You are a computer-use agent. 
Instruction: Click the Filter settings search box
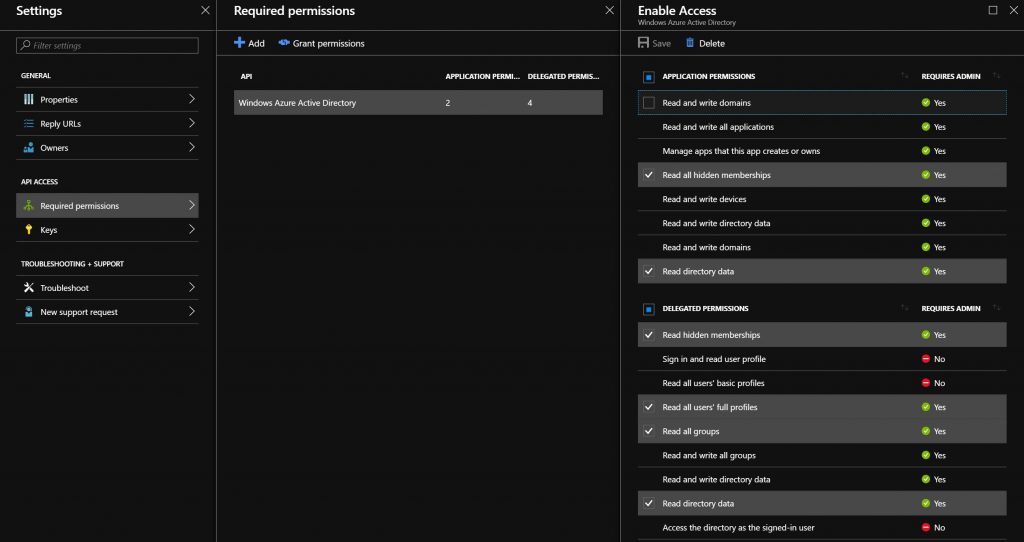coord(107,45)
